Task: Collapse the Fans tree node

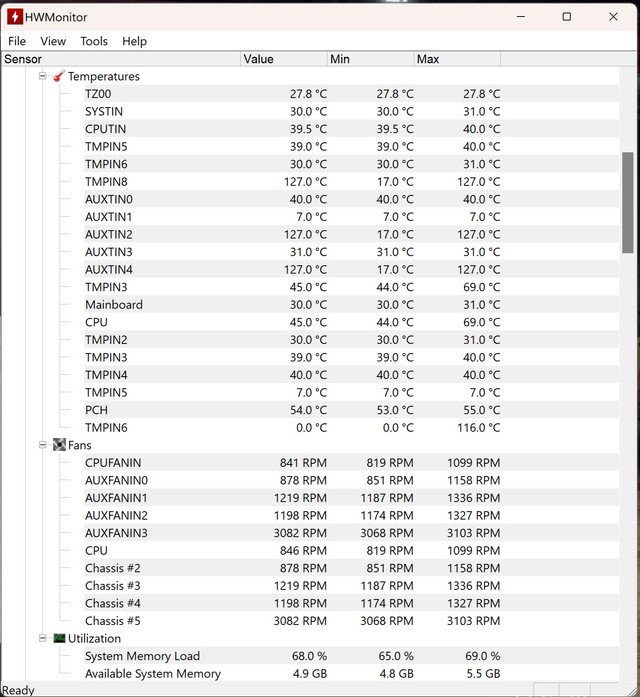Action: 43,445
